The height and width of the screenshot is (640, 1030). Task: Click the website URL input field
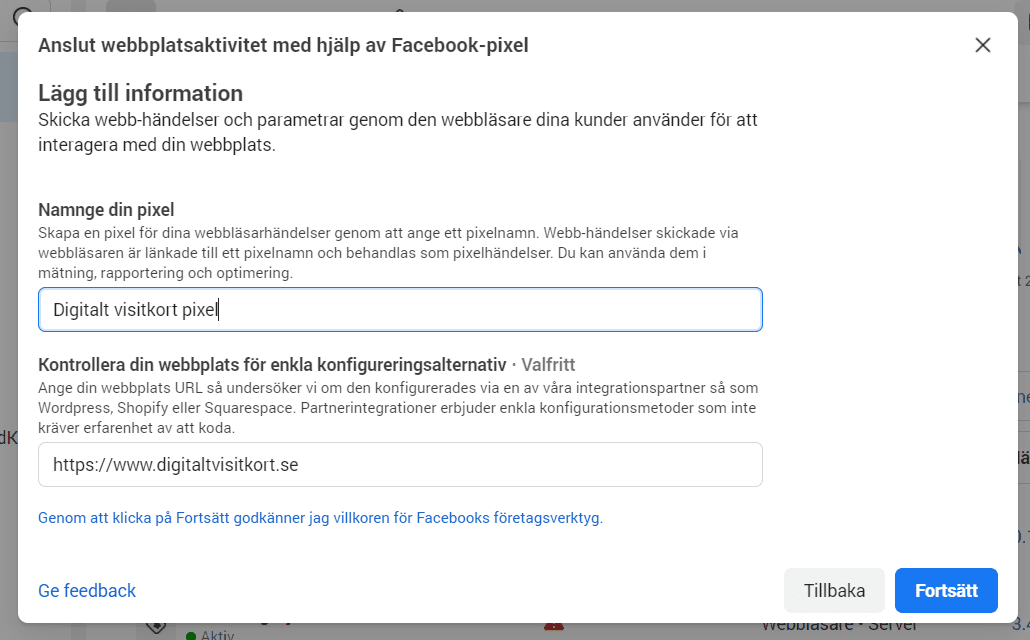400,465
